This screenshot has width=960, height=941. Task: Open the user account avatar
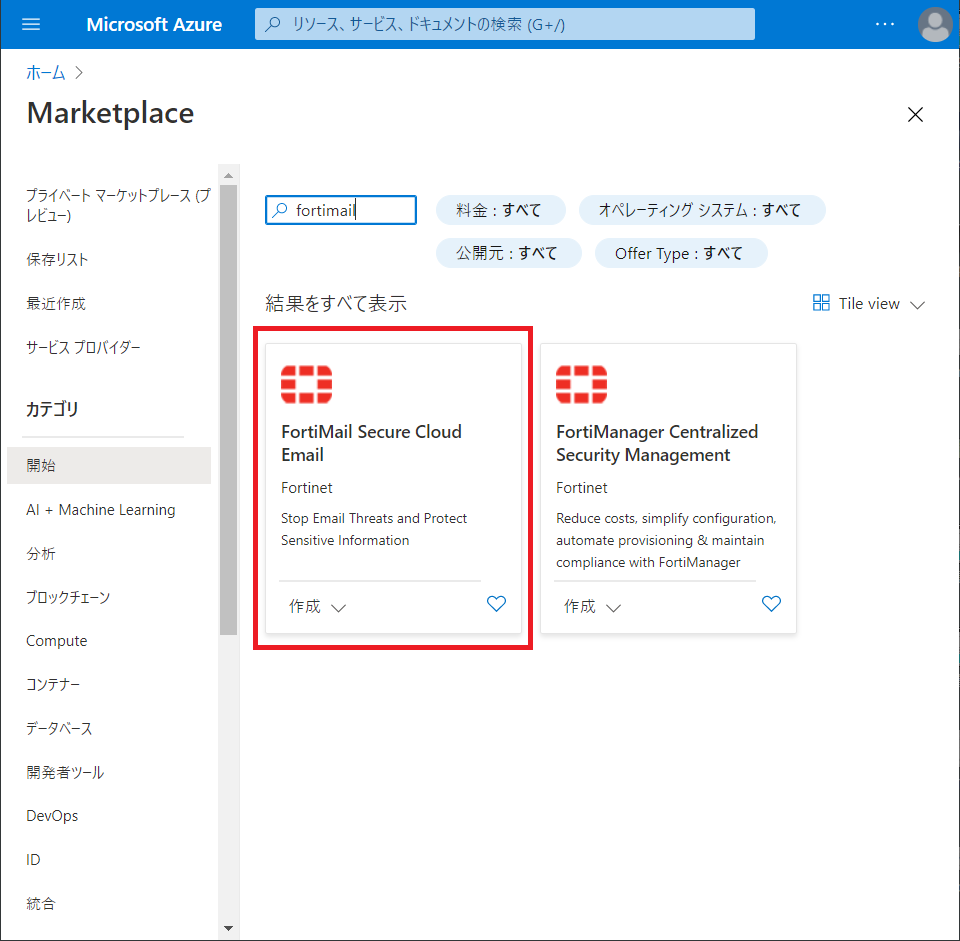click(x=935, y=24)
